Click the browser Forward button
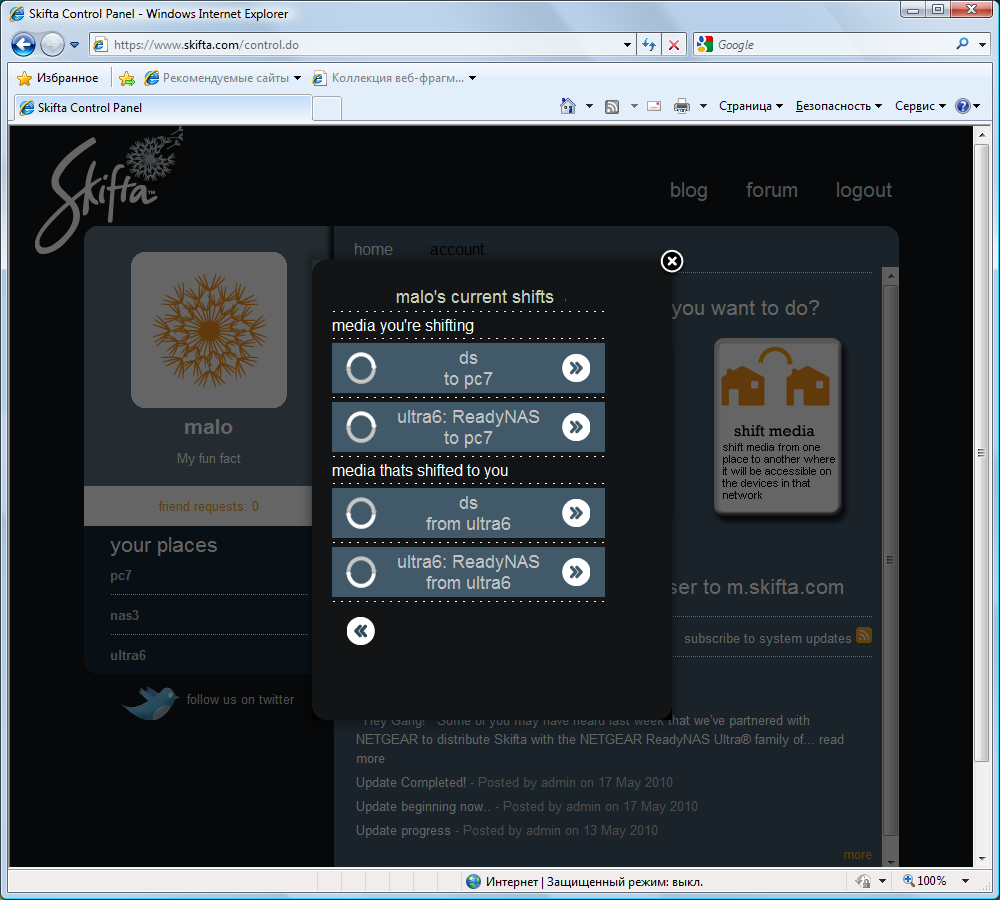The width and height of the screenshot is (1000, 900). click(x=52, y=45)
